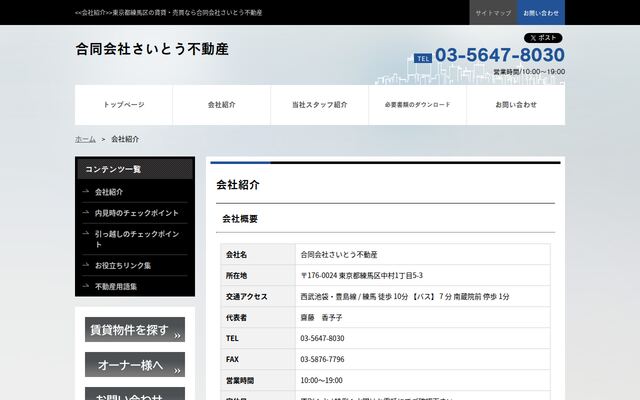This screenshot has width=640, height=400.
Task: Click the partially visible お問い合わせ sidebar banner
Action: coord(135,393)
